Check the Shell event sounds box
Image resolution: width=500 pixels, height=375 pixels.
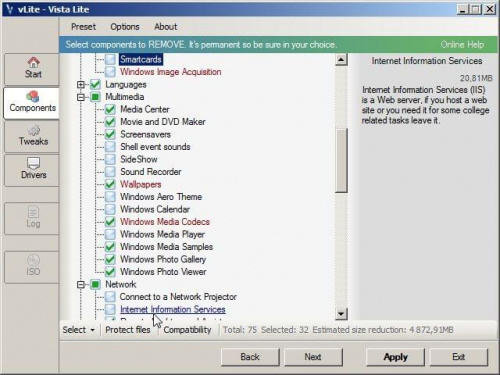[110, 147]
